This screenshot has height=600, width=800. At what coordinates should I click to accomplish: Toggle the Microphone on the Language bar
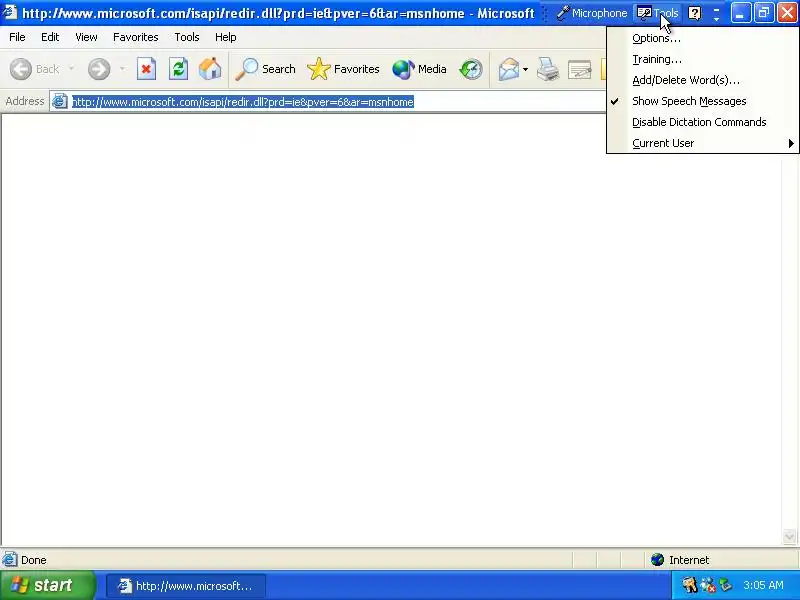(592, 13)
